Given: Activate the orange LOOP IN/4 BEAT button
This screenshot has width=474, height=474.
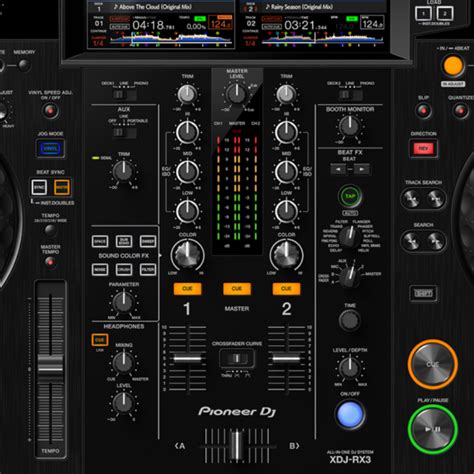Looking at the screenshot, I should [453, 66].
